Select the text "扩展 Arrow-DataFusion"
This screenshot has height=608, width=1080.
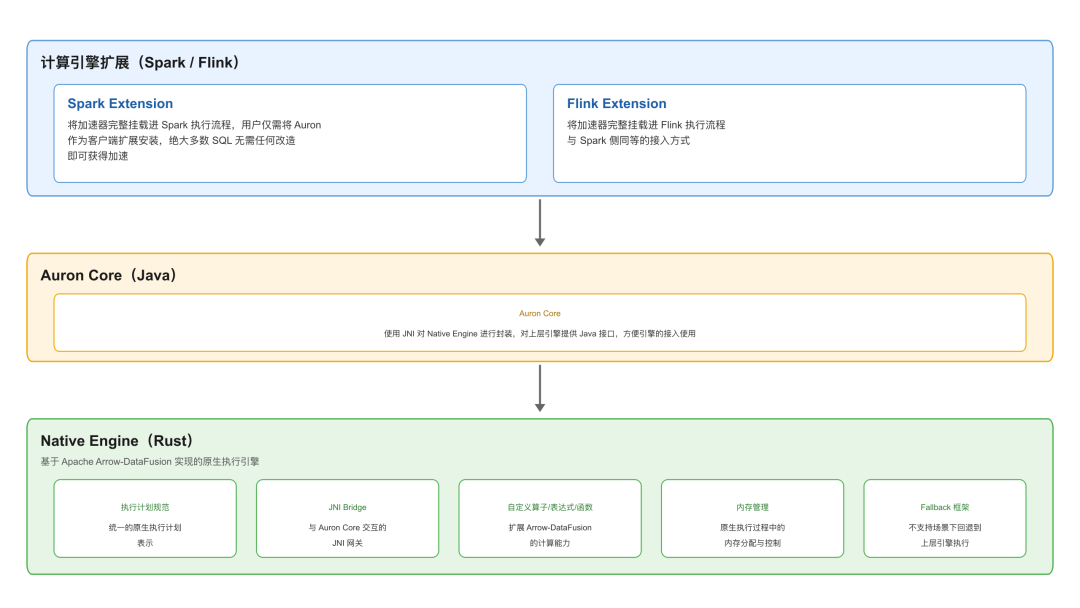[550, 527]
